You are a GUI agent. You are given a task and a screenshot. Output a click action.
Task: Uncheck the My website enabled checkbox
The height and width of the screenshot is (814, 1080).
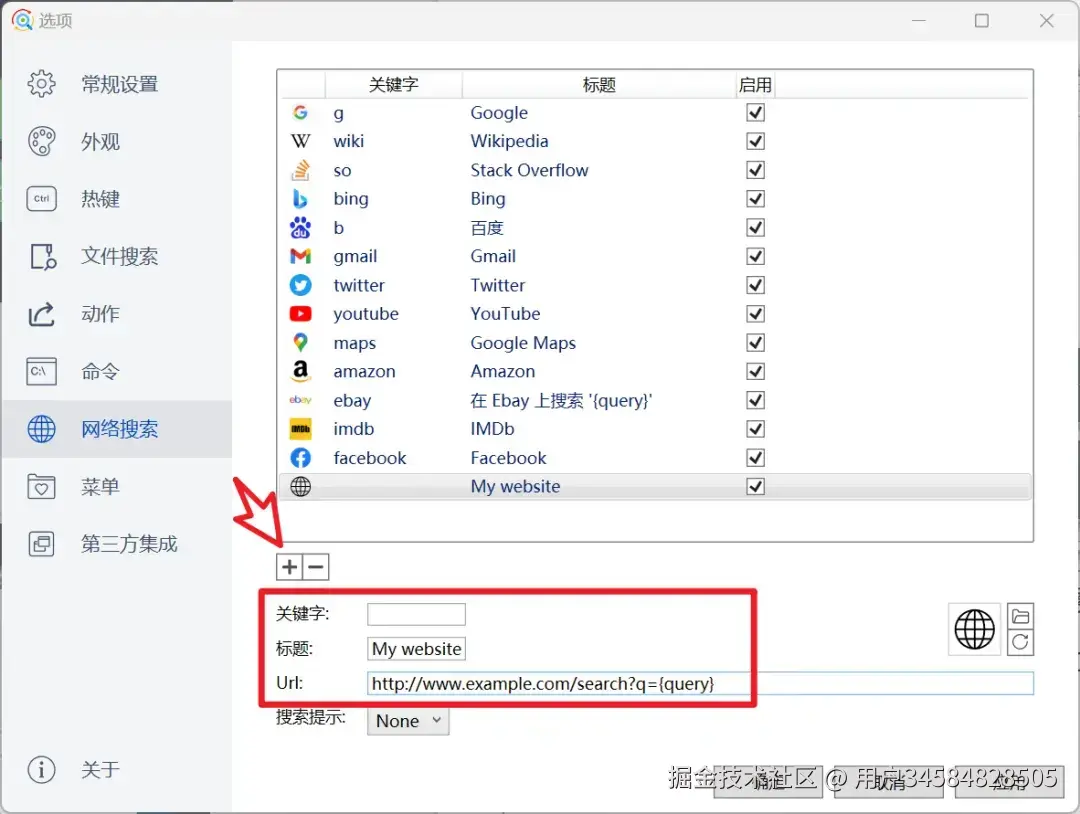click(x=756, y=487)
